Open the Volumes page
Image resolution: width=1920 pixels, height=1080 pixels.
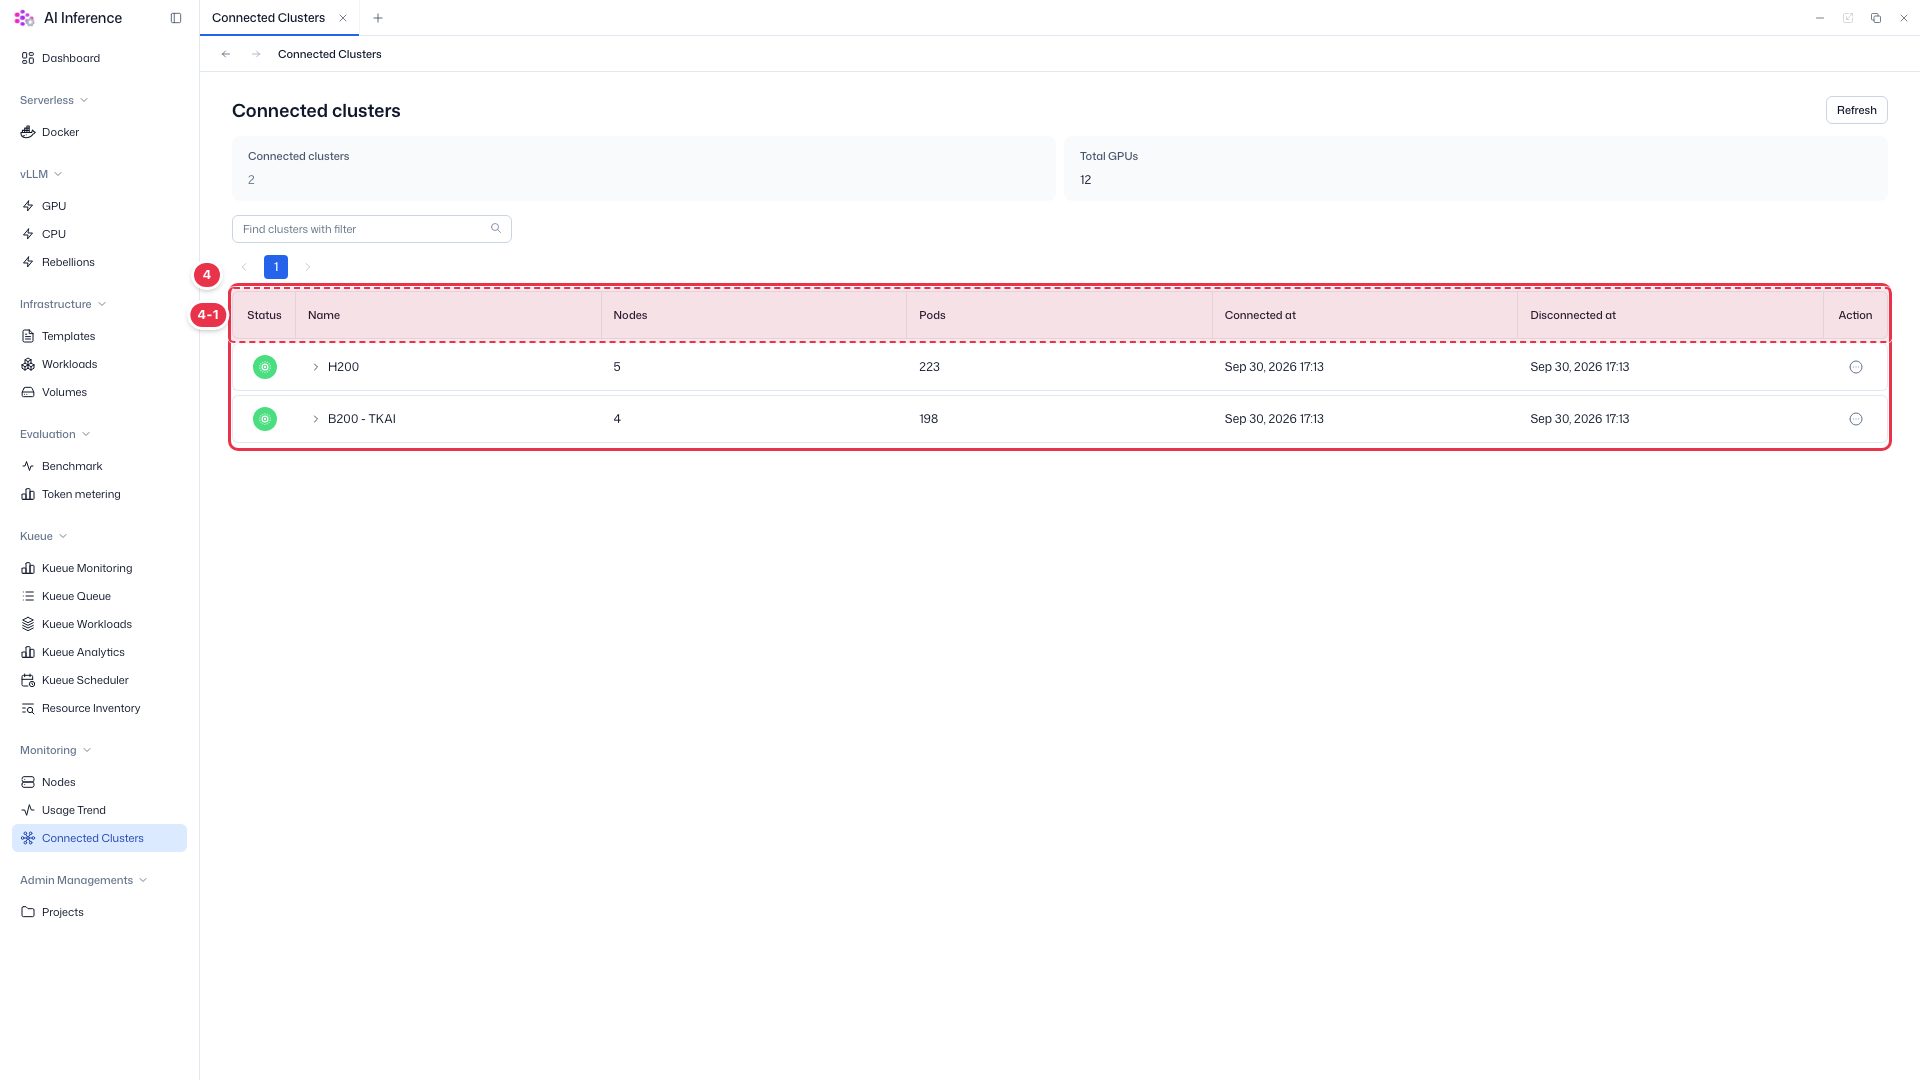(99, 392)
